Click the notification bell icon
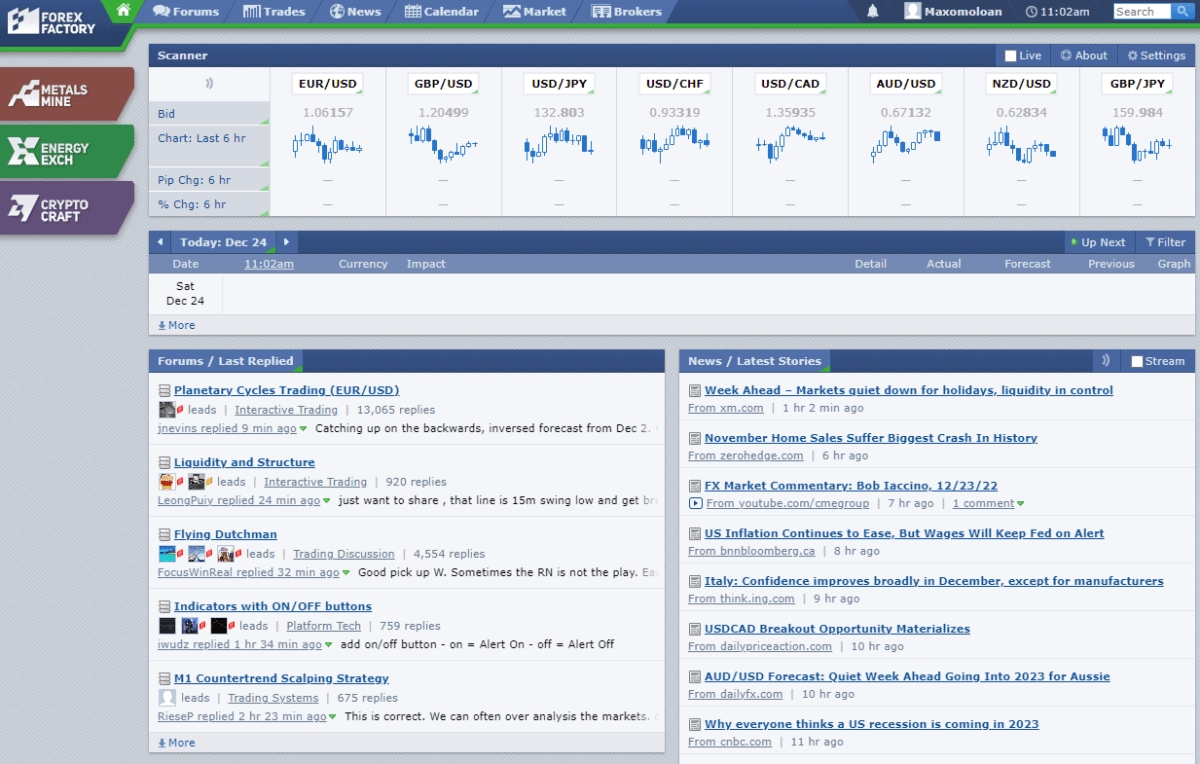 (x=871, y=11)
